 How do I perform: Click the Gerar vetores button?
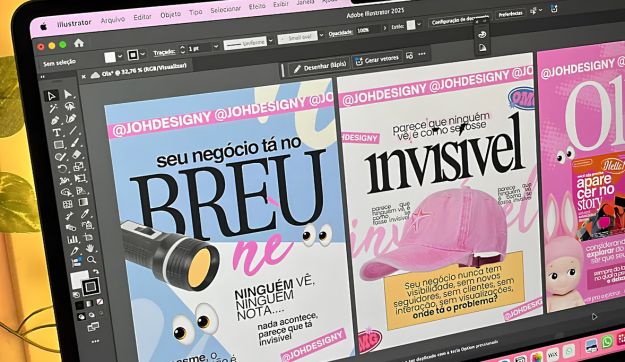pyautogui.click(x=377, y=60)
